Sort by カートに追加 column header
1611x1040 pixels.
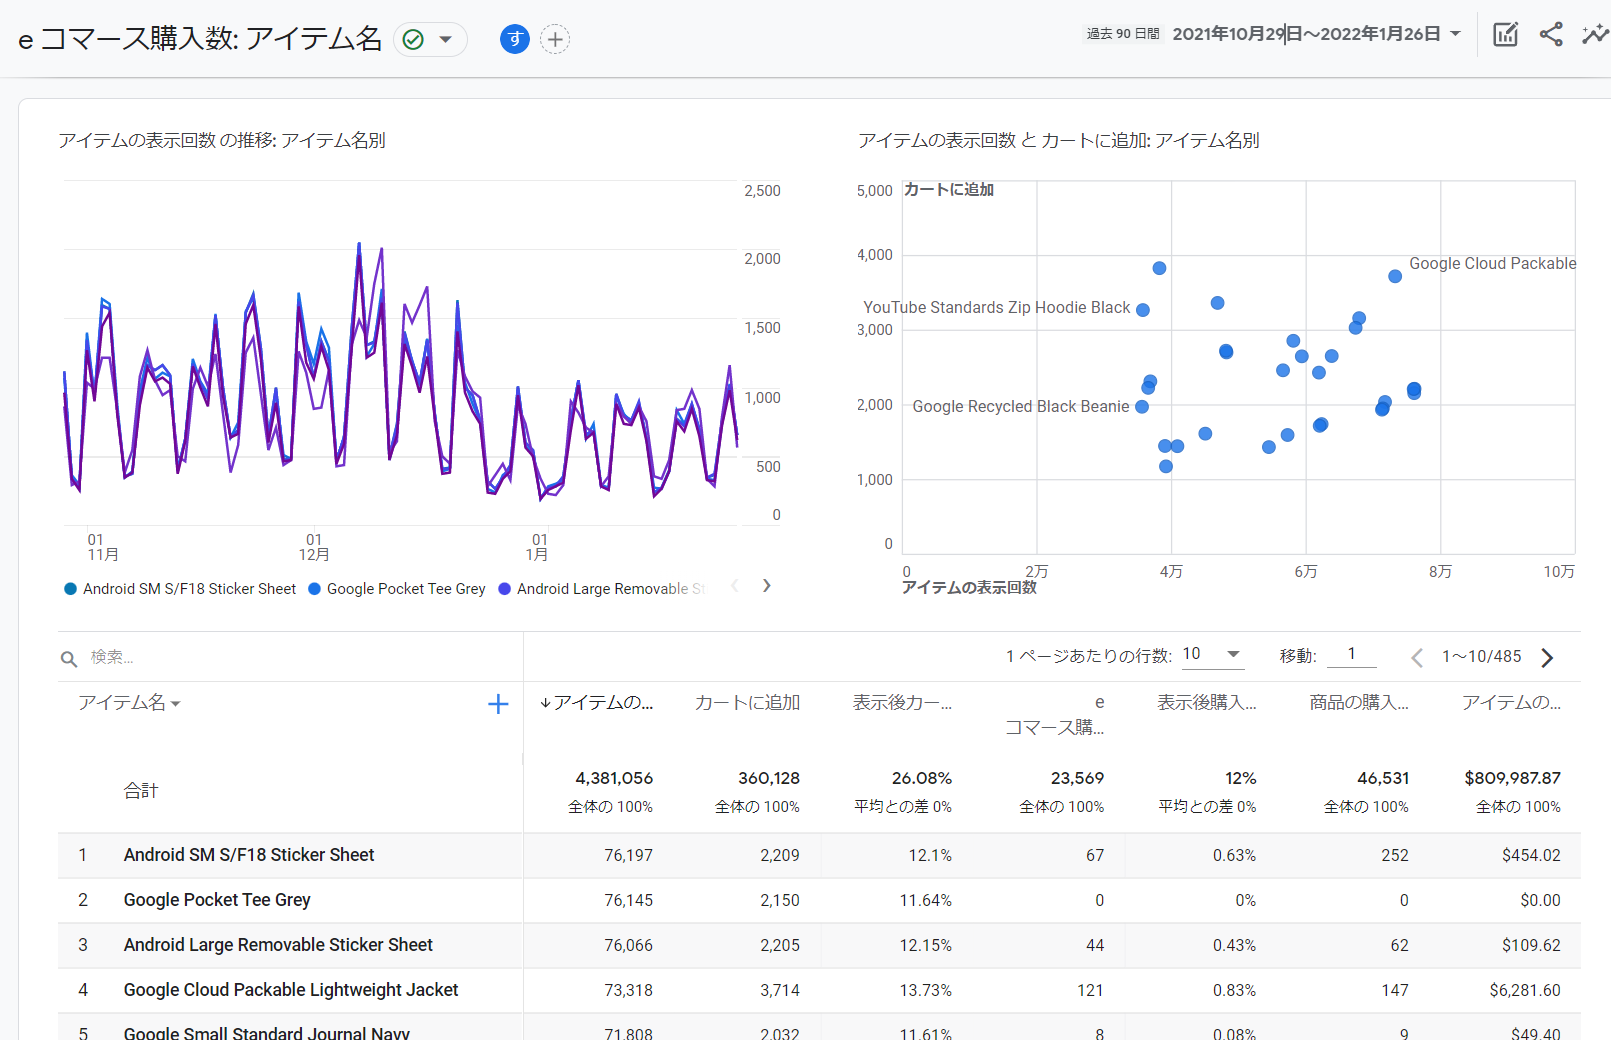(x=747, y=703)
